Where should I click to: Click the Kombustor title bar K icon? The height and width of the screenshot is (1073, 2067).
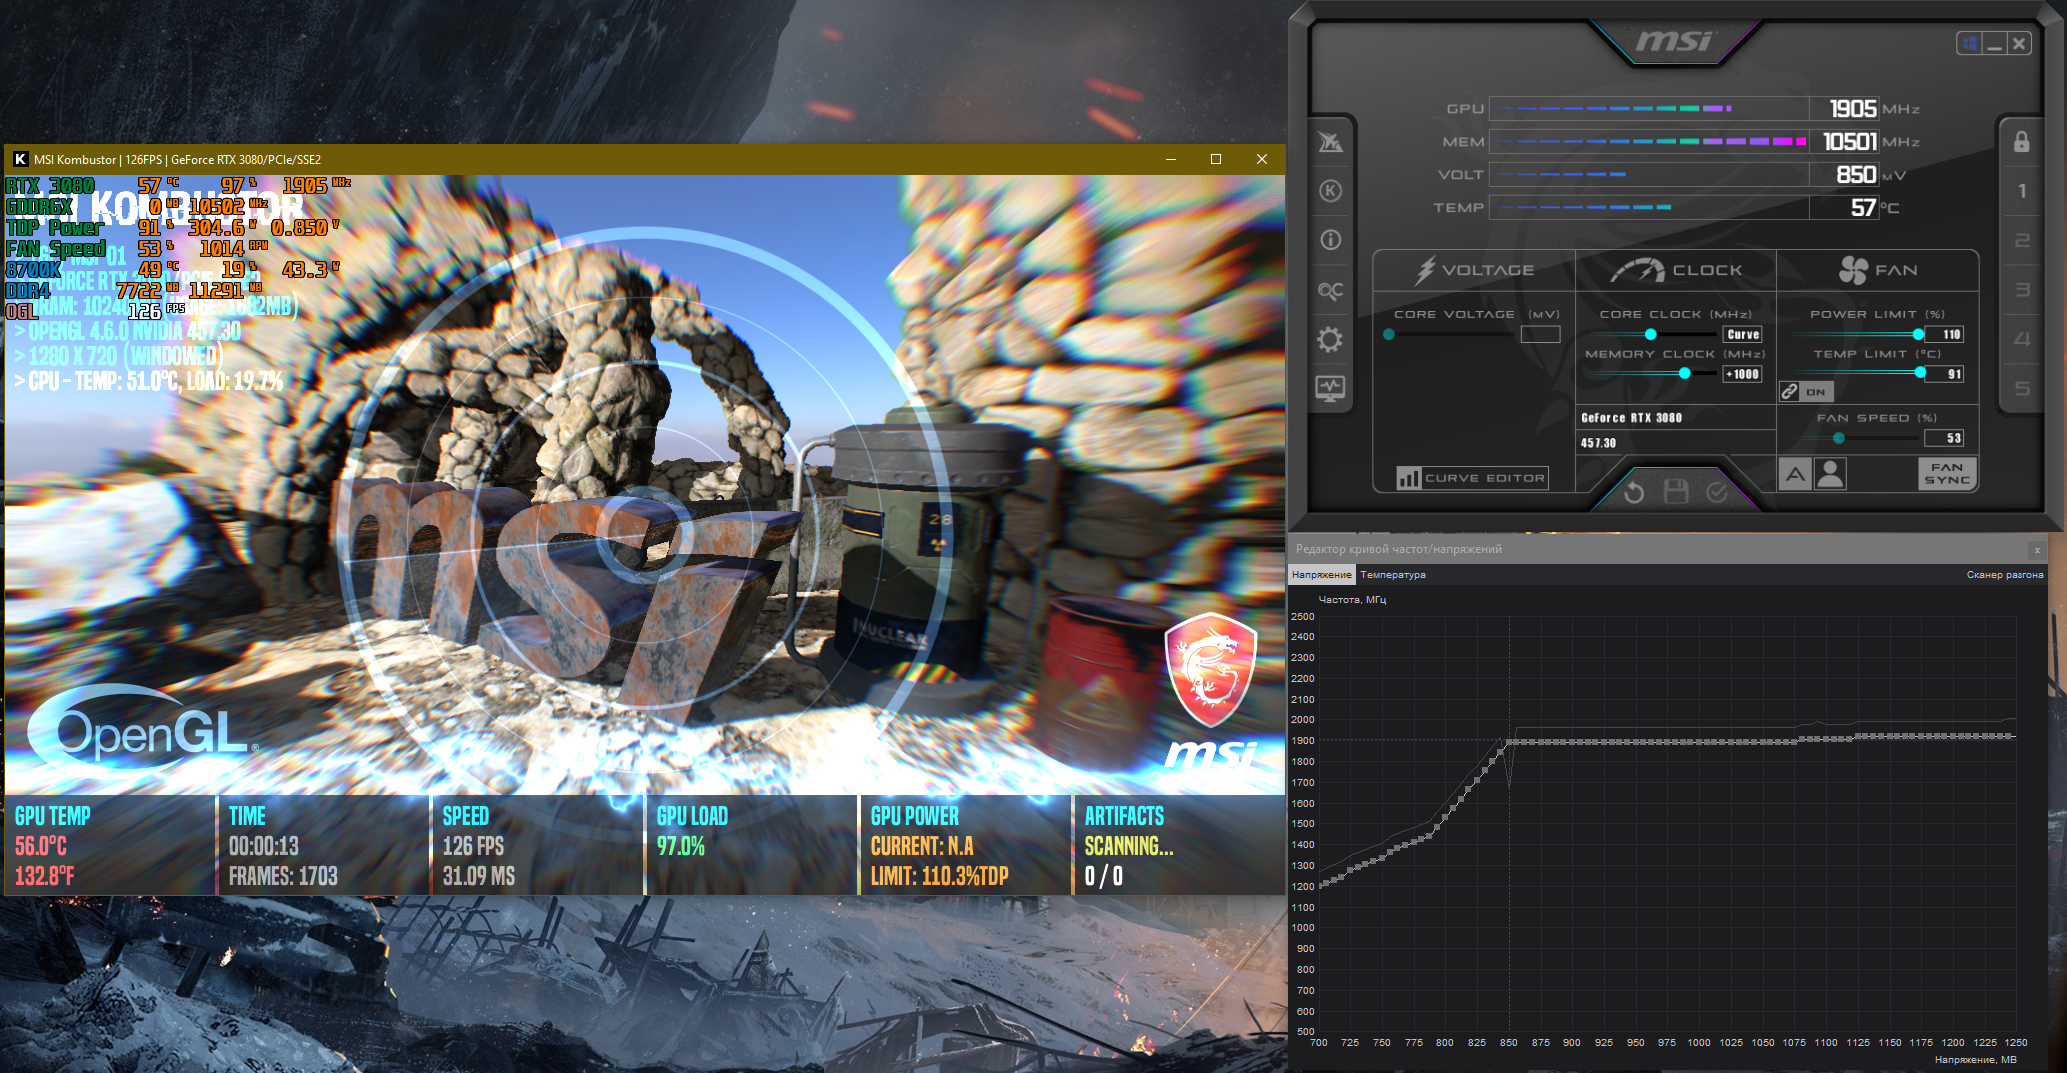[x=19, y=159]
